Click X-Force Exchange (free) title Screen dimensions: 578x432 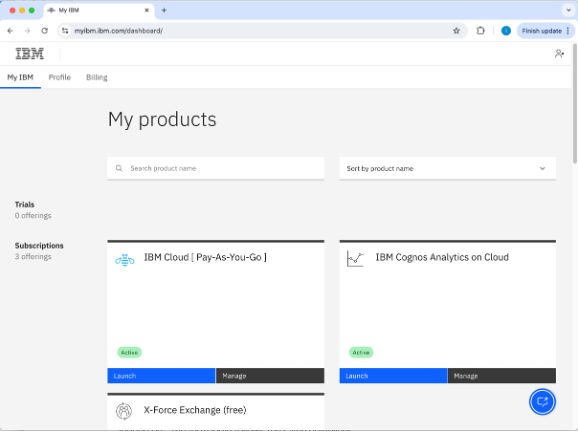pyautogui.click(x=195, y=410)
